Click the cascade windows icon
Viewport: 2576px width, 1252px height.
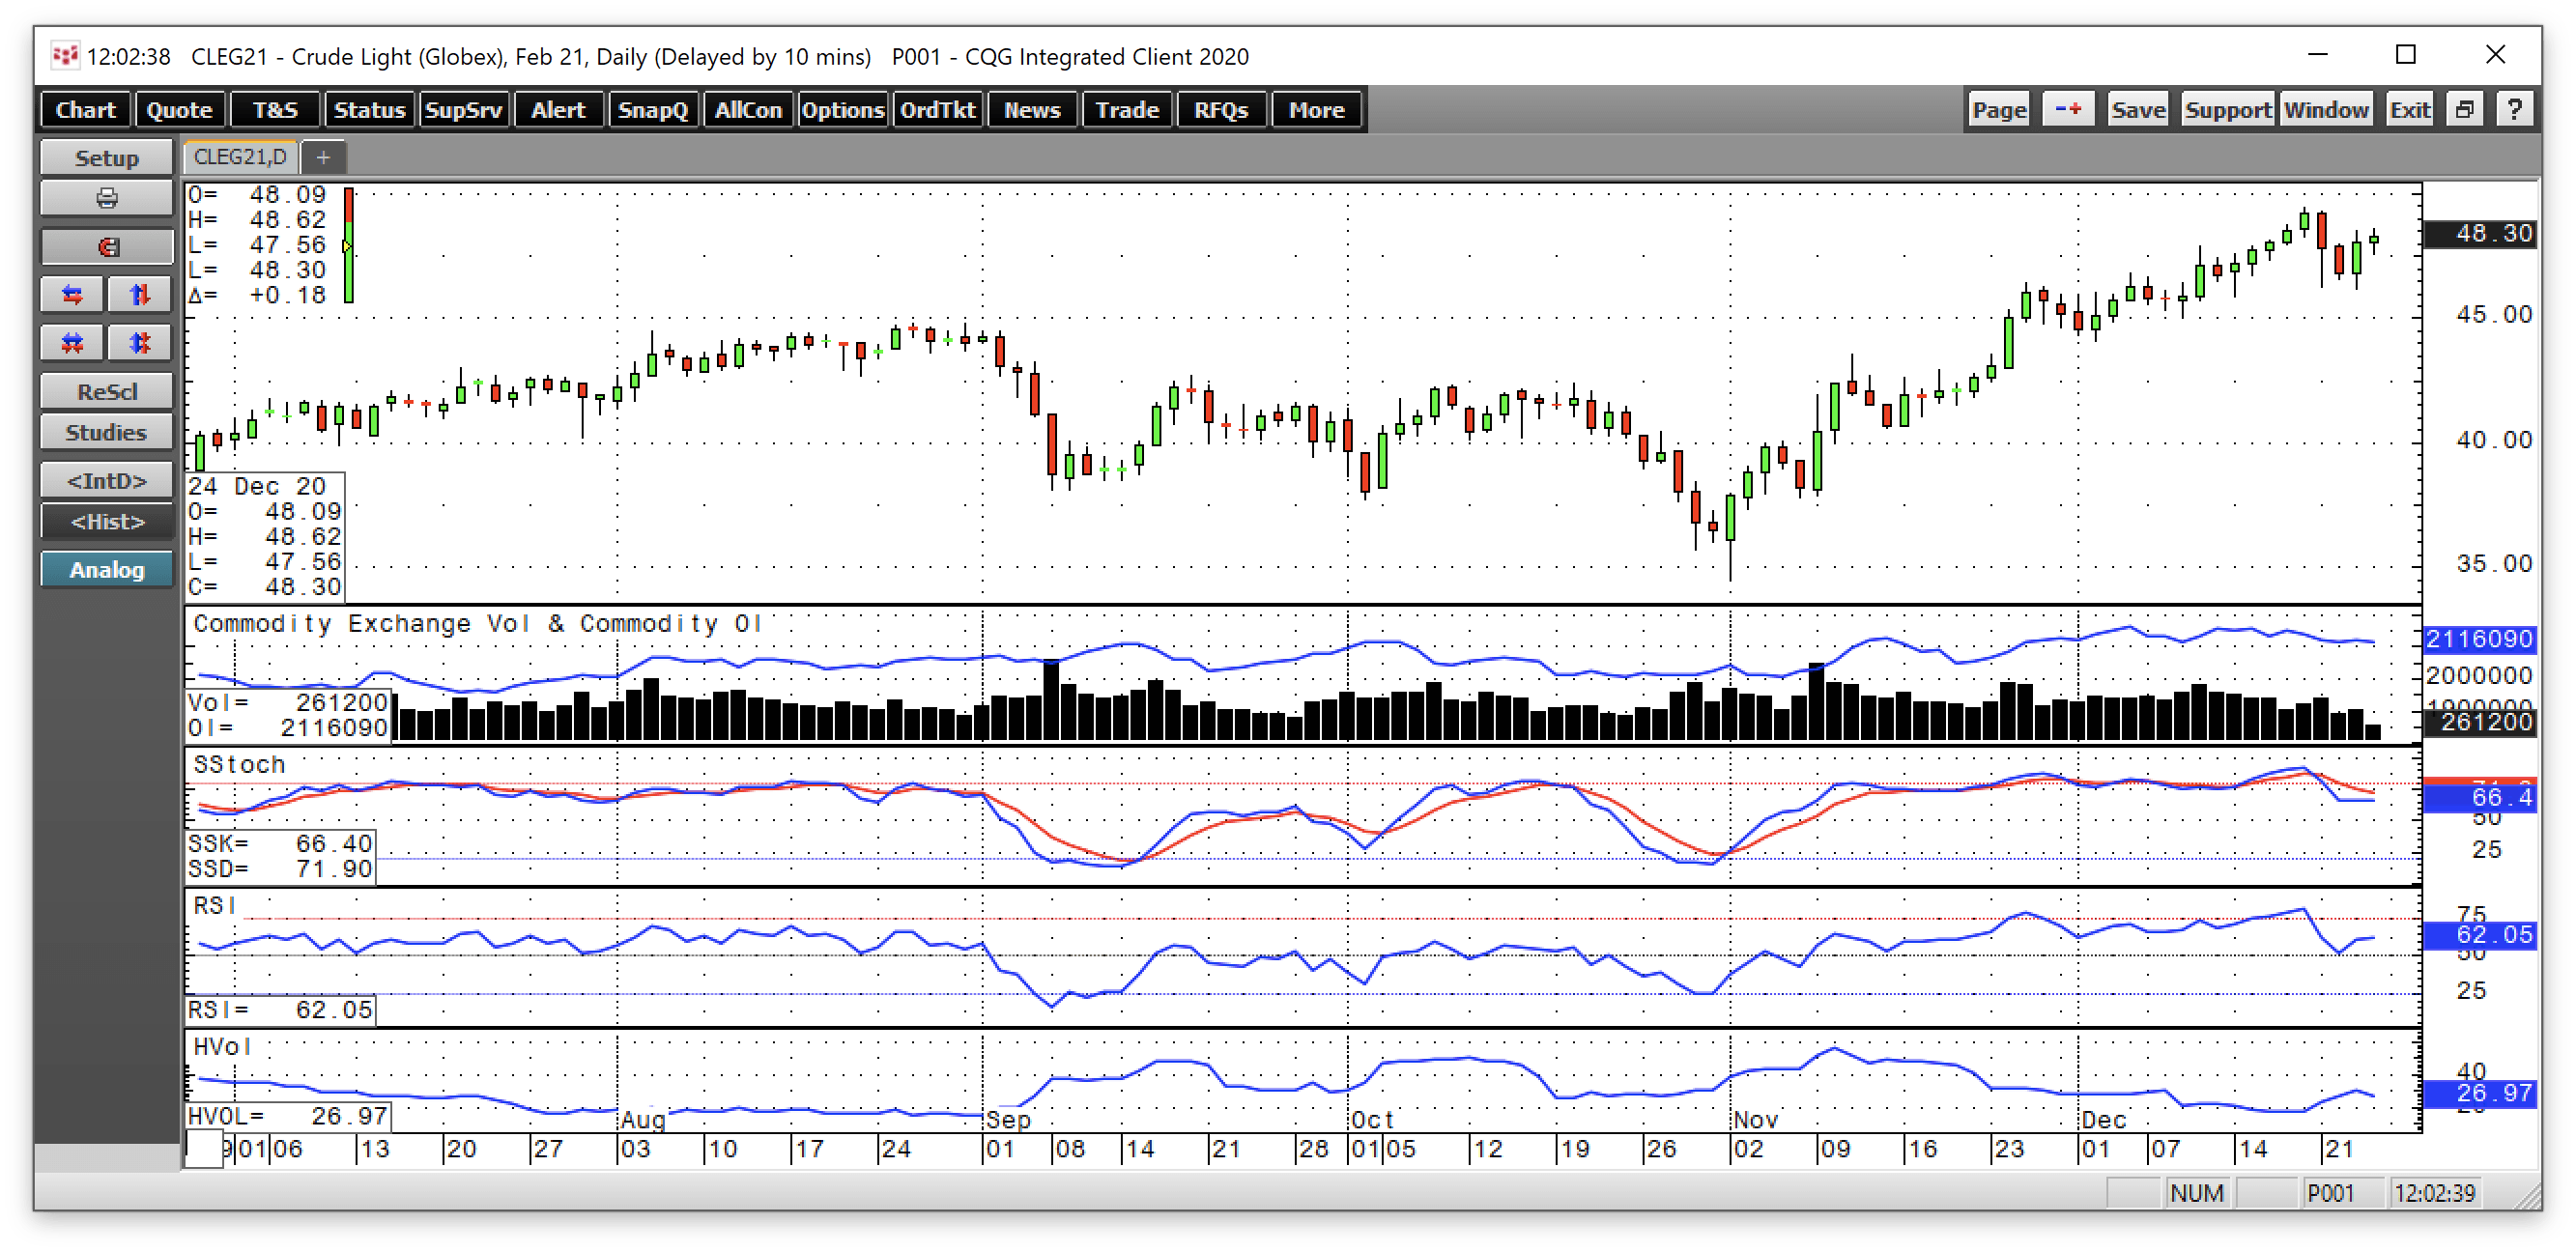pos(2465,109)
